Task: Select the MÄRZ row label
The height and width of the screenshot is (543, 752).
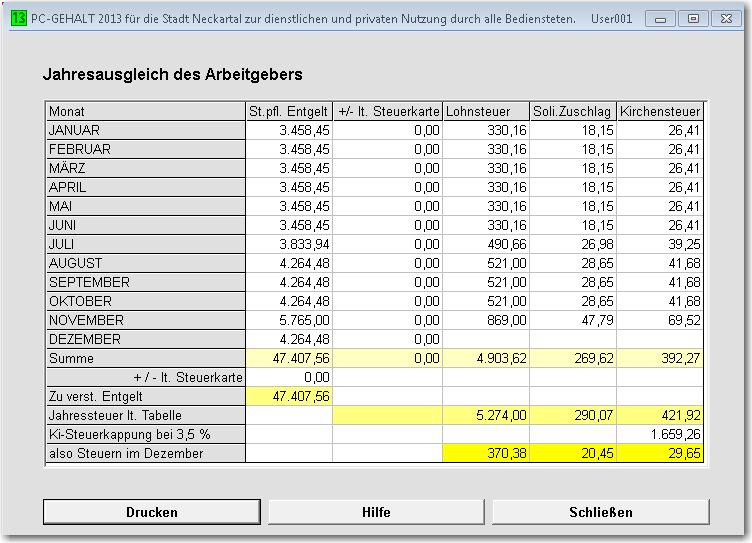Action: (146, 168)
